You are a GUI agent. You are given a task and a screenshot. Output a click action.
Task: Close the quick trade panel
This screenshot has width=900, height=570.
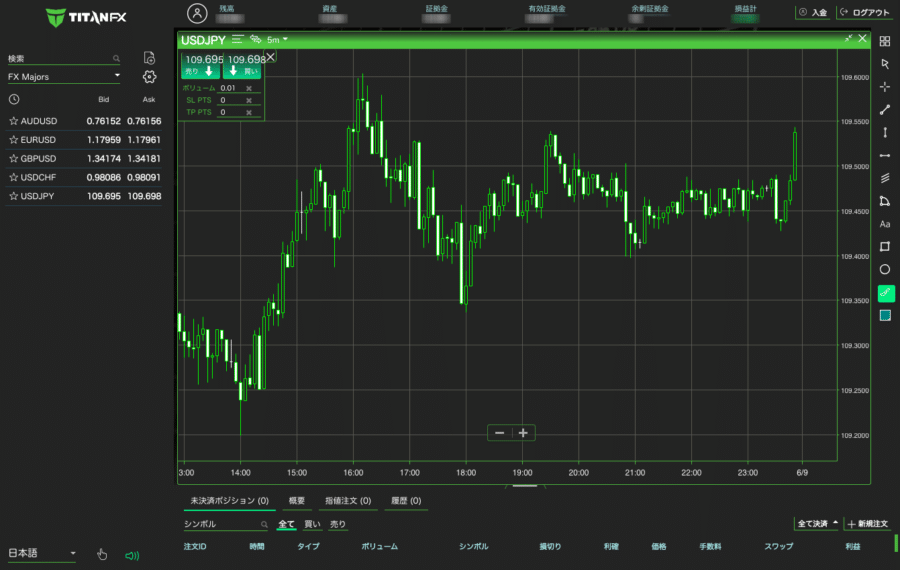270,57
